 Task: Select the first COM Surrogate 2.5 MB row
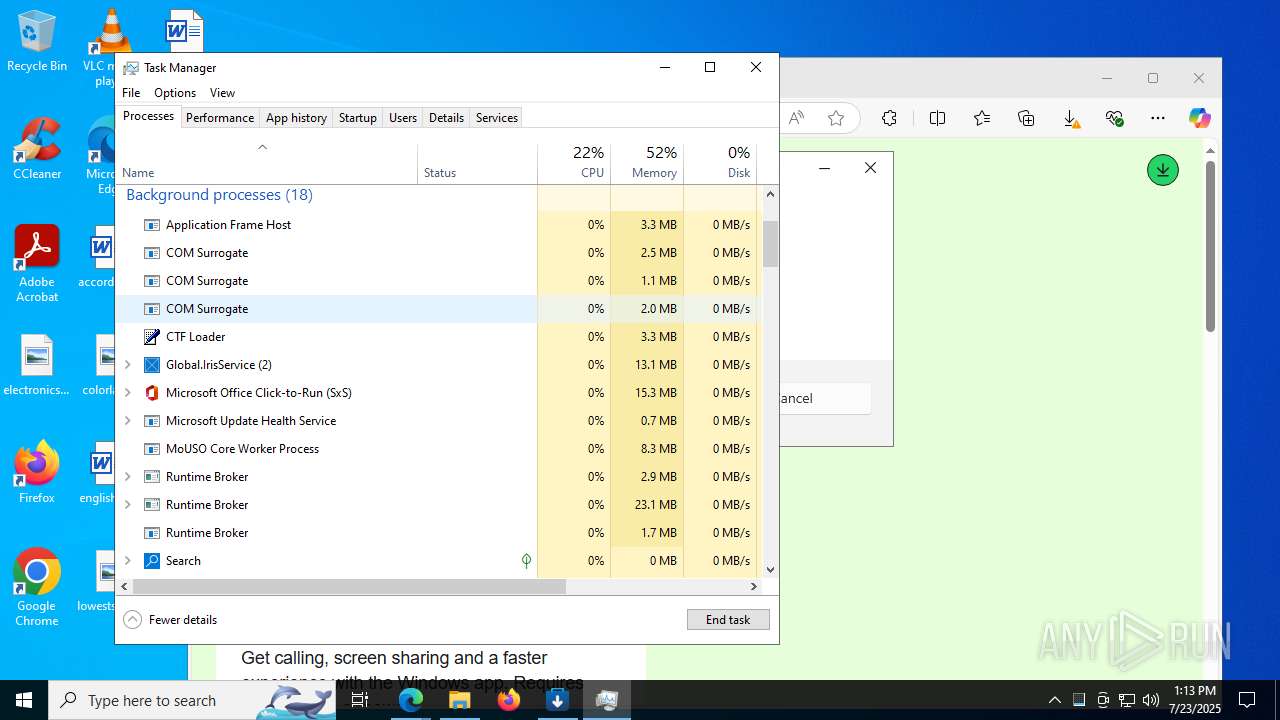click(437, 253)
